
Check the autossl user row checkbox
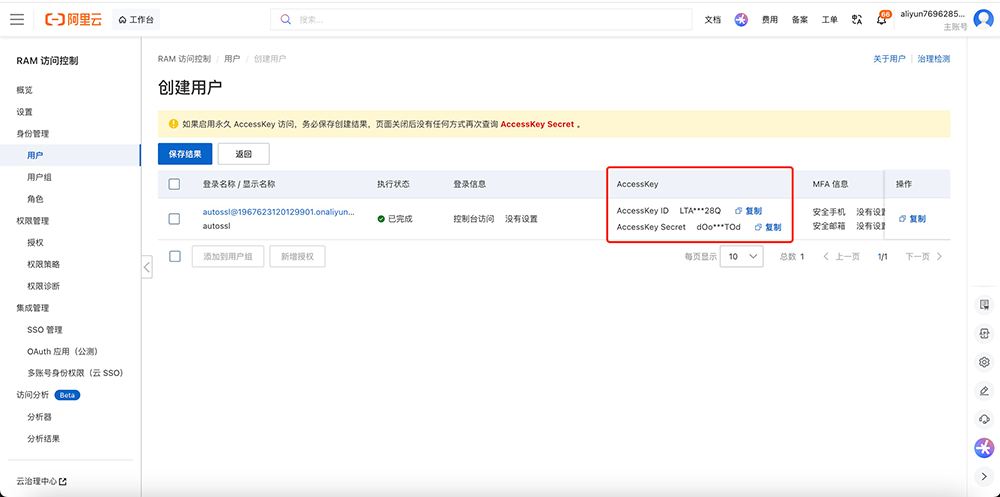tap(175, 219)
